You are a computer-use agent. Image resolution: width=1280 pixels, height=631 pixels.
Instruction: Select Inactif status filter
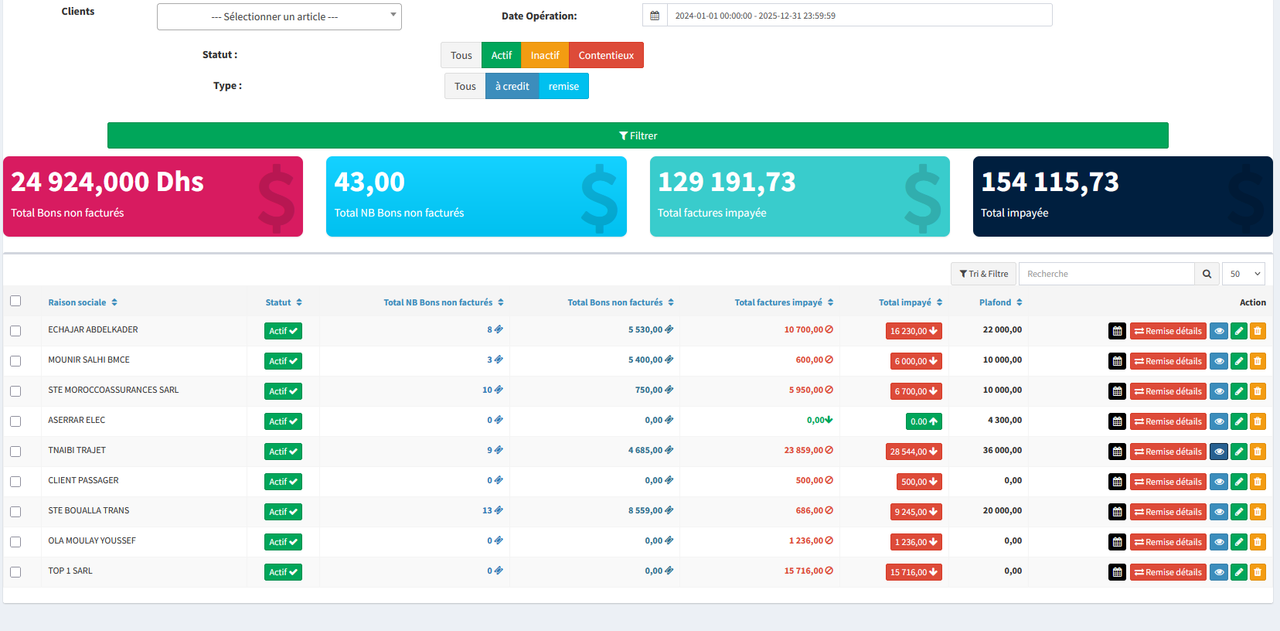[545, 55]
